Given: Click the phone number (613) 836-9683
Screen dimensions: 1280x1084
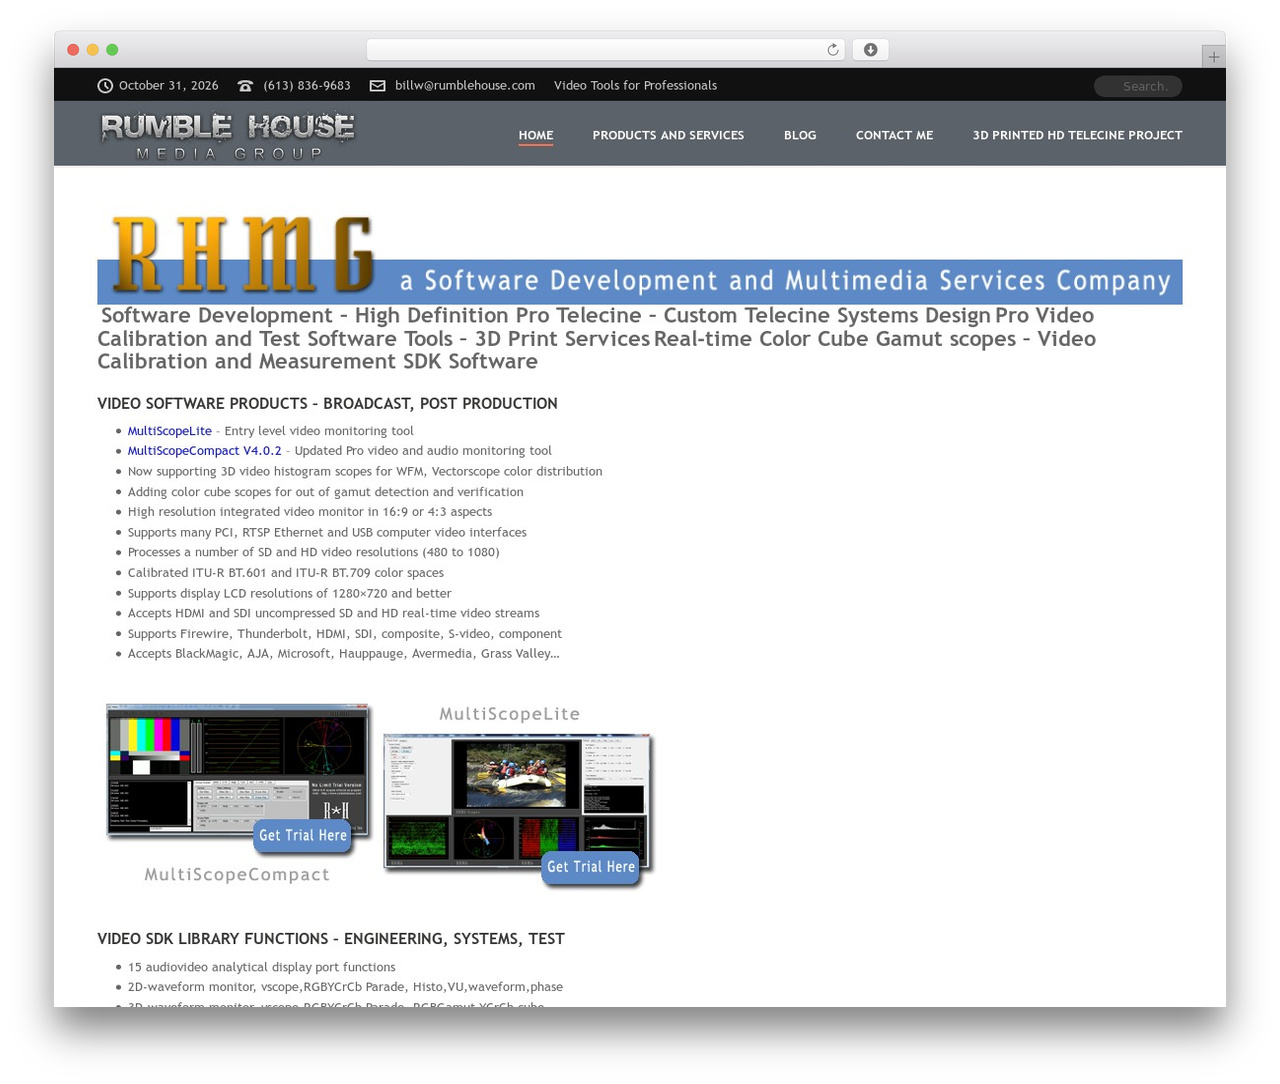Looking at the screenshot, I should (307, 86).
